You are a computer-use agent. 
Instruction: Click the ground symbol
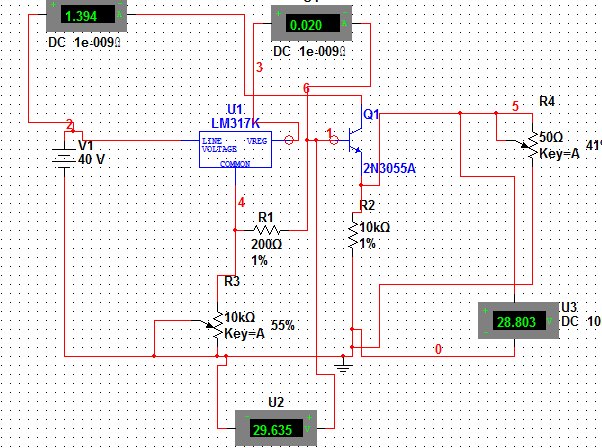(x=343, y=365)
